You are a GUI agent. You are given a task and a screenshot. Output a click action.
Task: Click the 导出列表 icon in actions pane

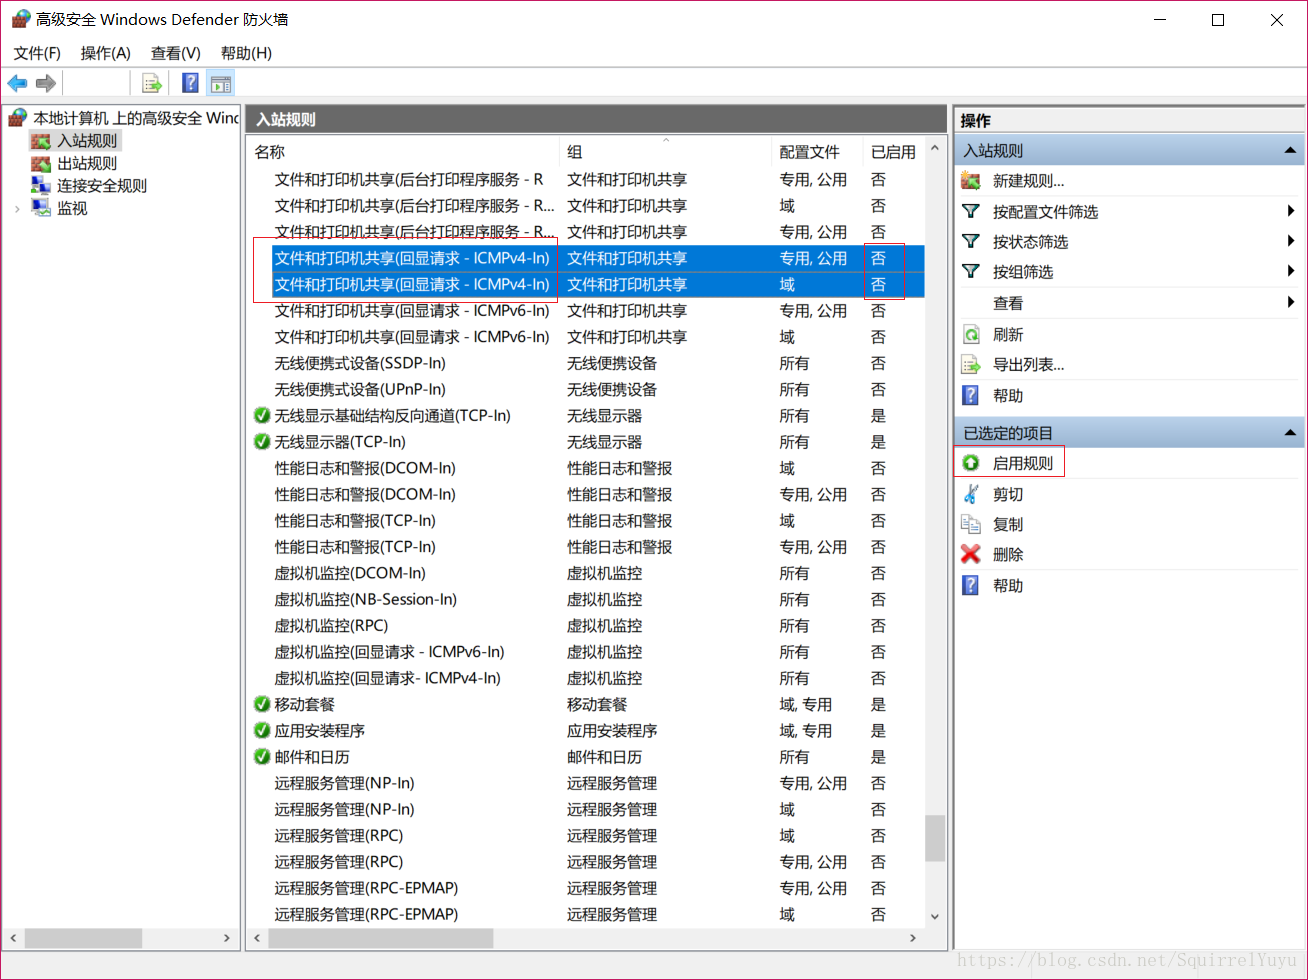click(970, 365)
